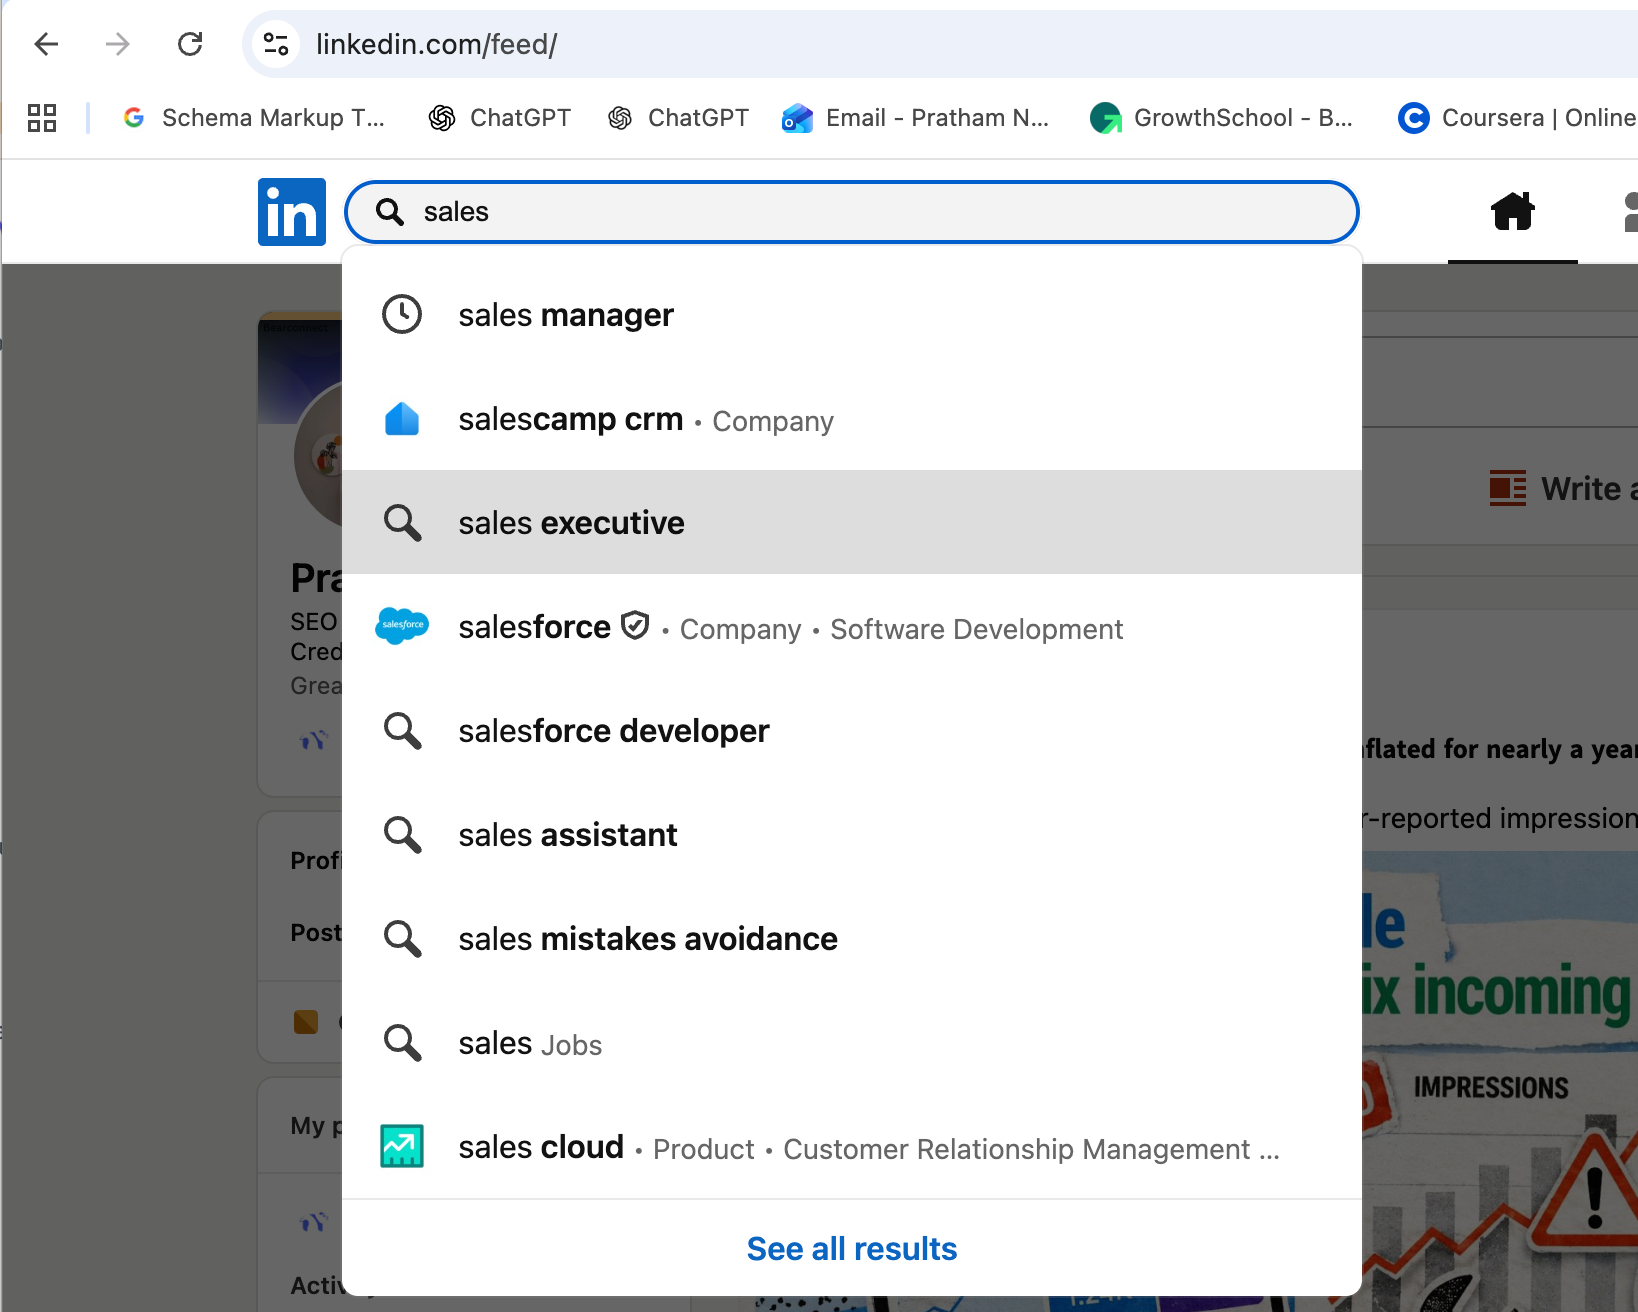Open the Schema Markup bookmark
This screenshot has height=1312, width=1638.
(254, 118)
